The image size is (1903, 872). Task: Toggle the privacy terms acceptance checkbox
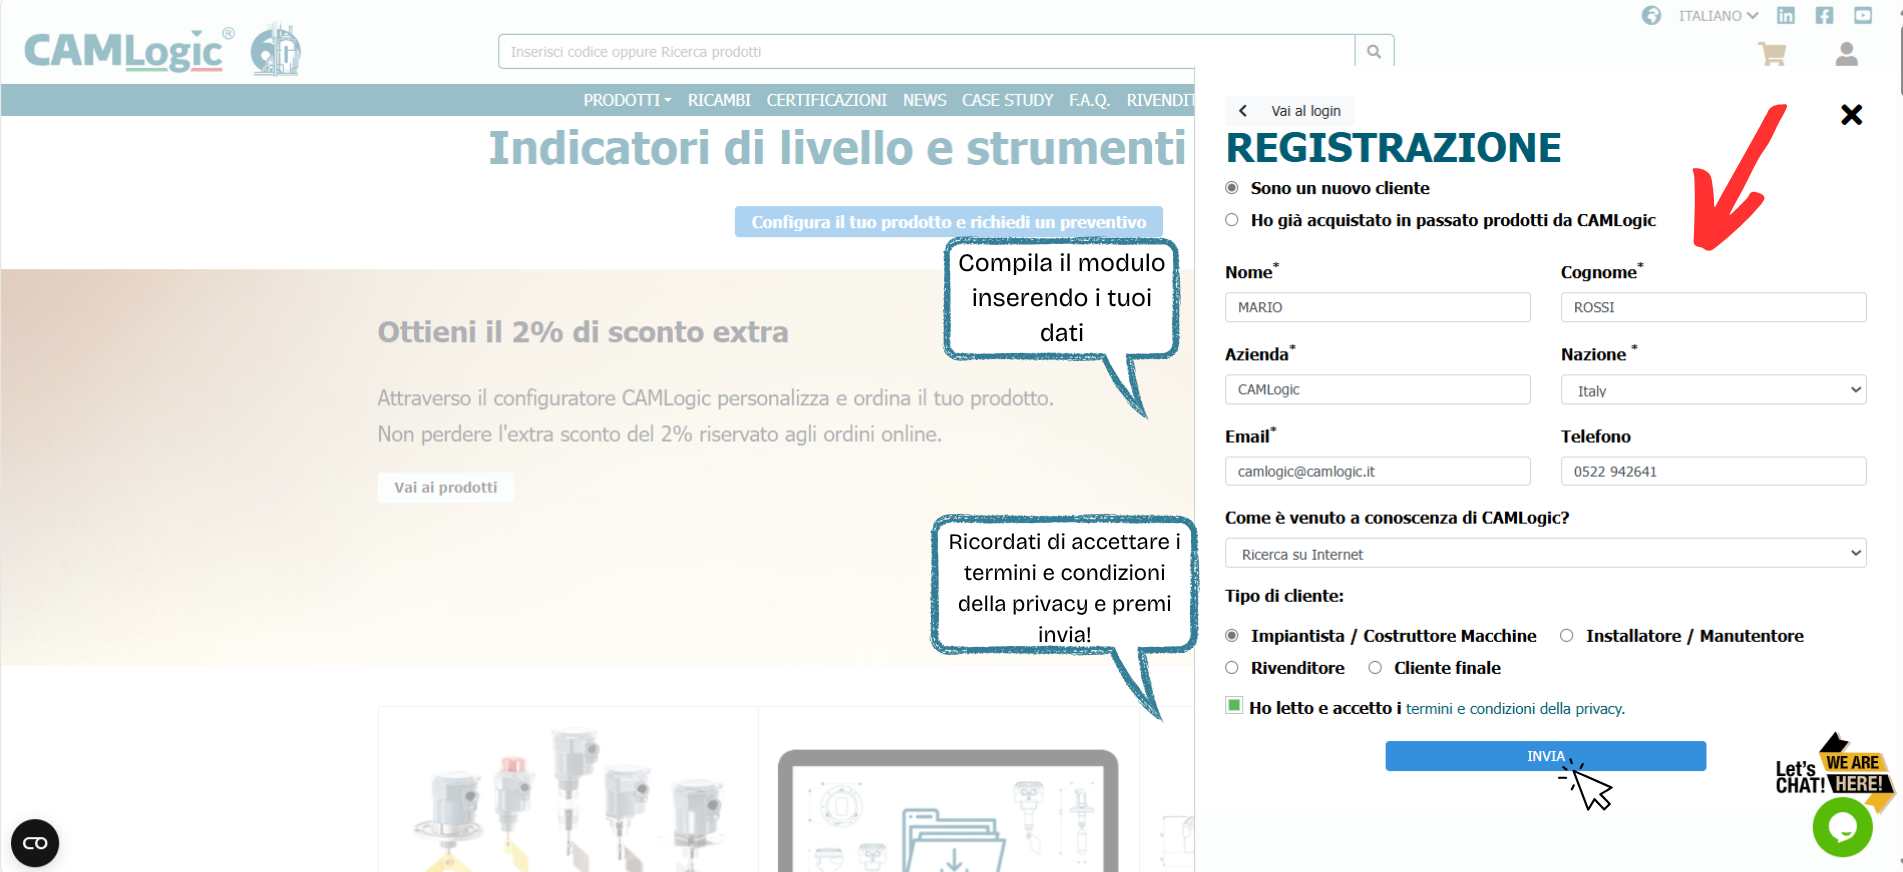(x=1234, y=706)
